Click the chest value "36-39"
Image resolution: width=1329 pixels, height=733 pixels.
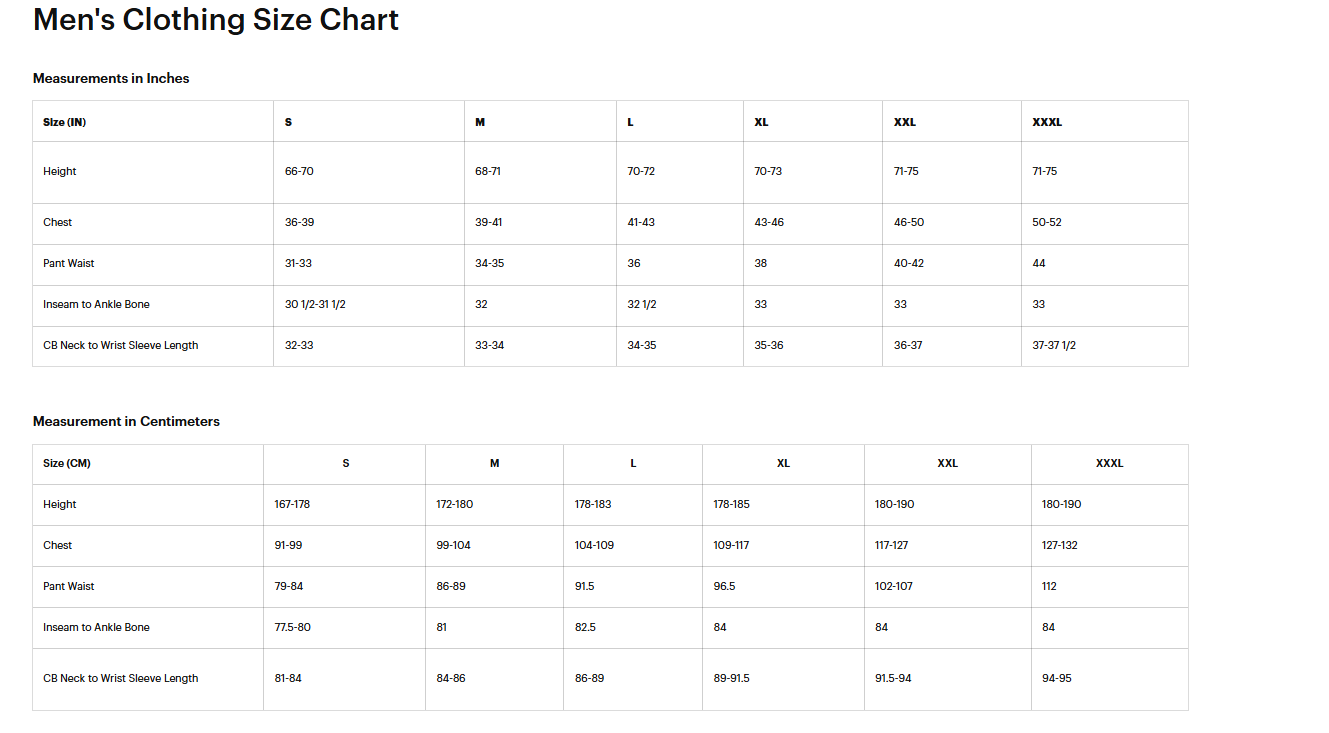tap(299, 222)
